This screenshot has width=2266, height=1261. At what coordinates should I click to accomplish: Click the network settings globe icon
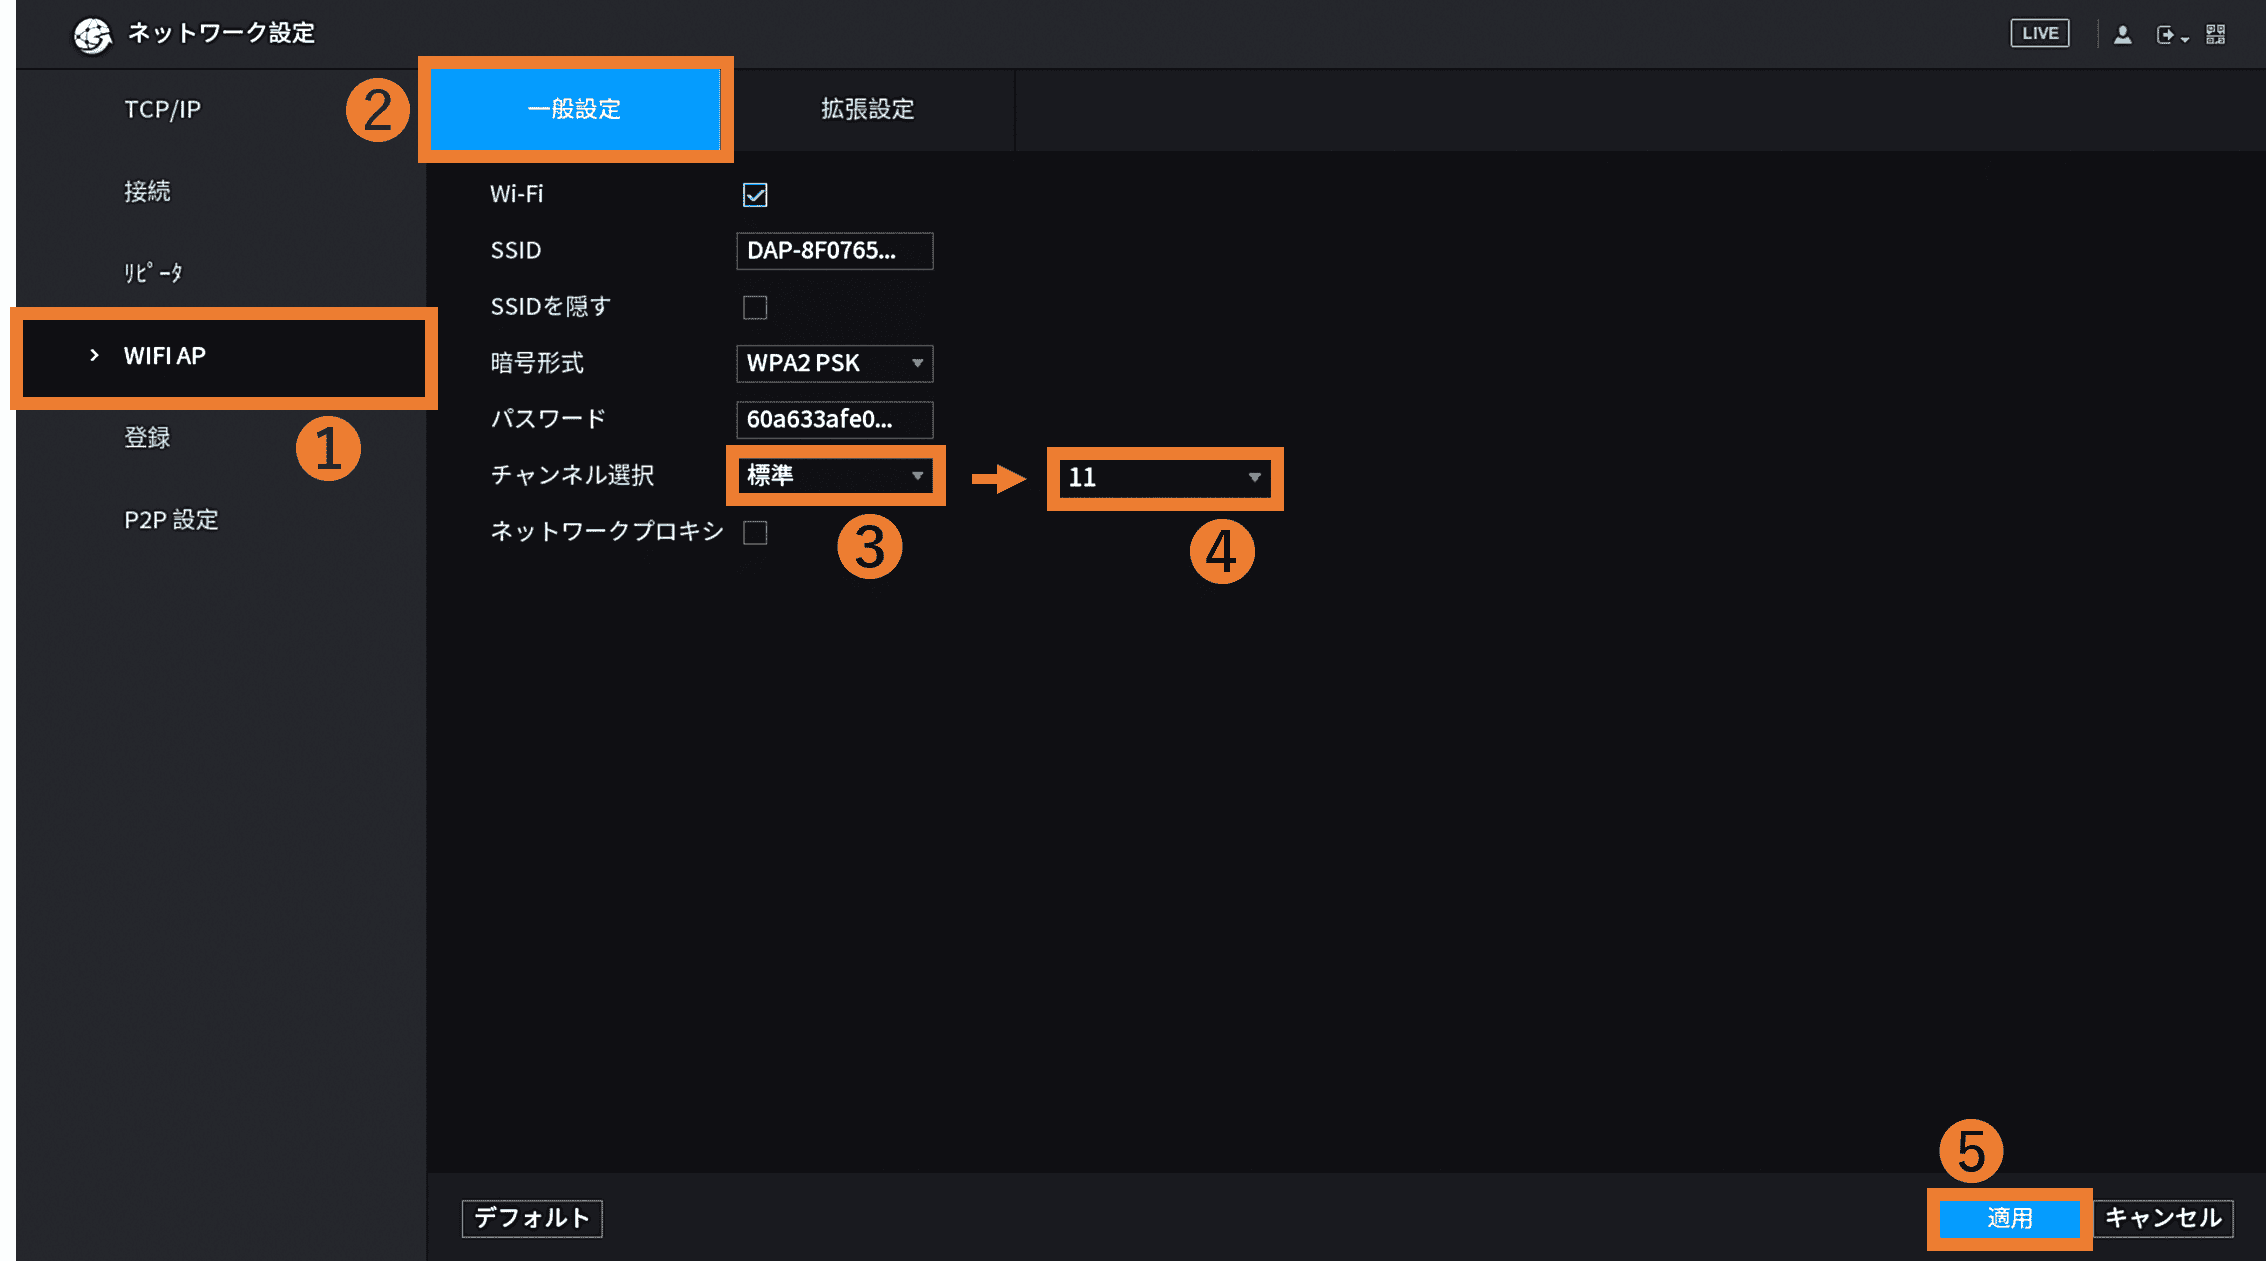coord(93,36)
